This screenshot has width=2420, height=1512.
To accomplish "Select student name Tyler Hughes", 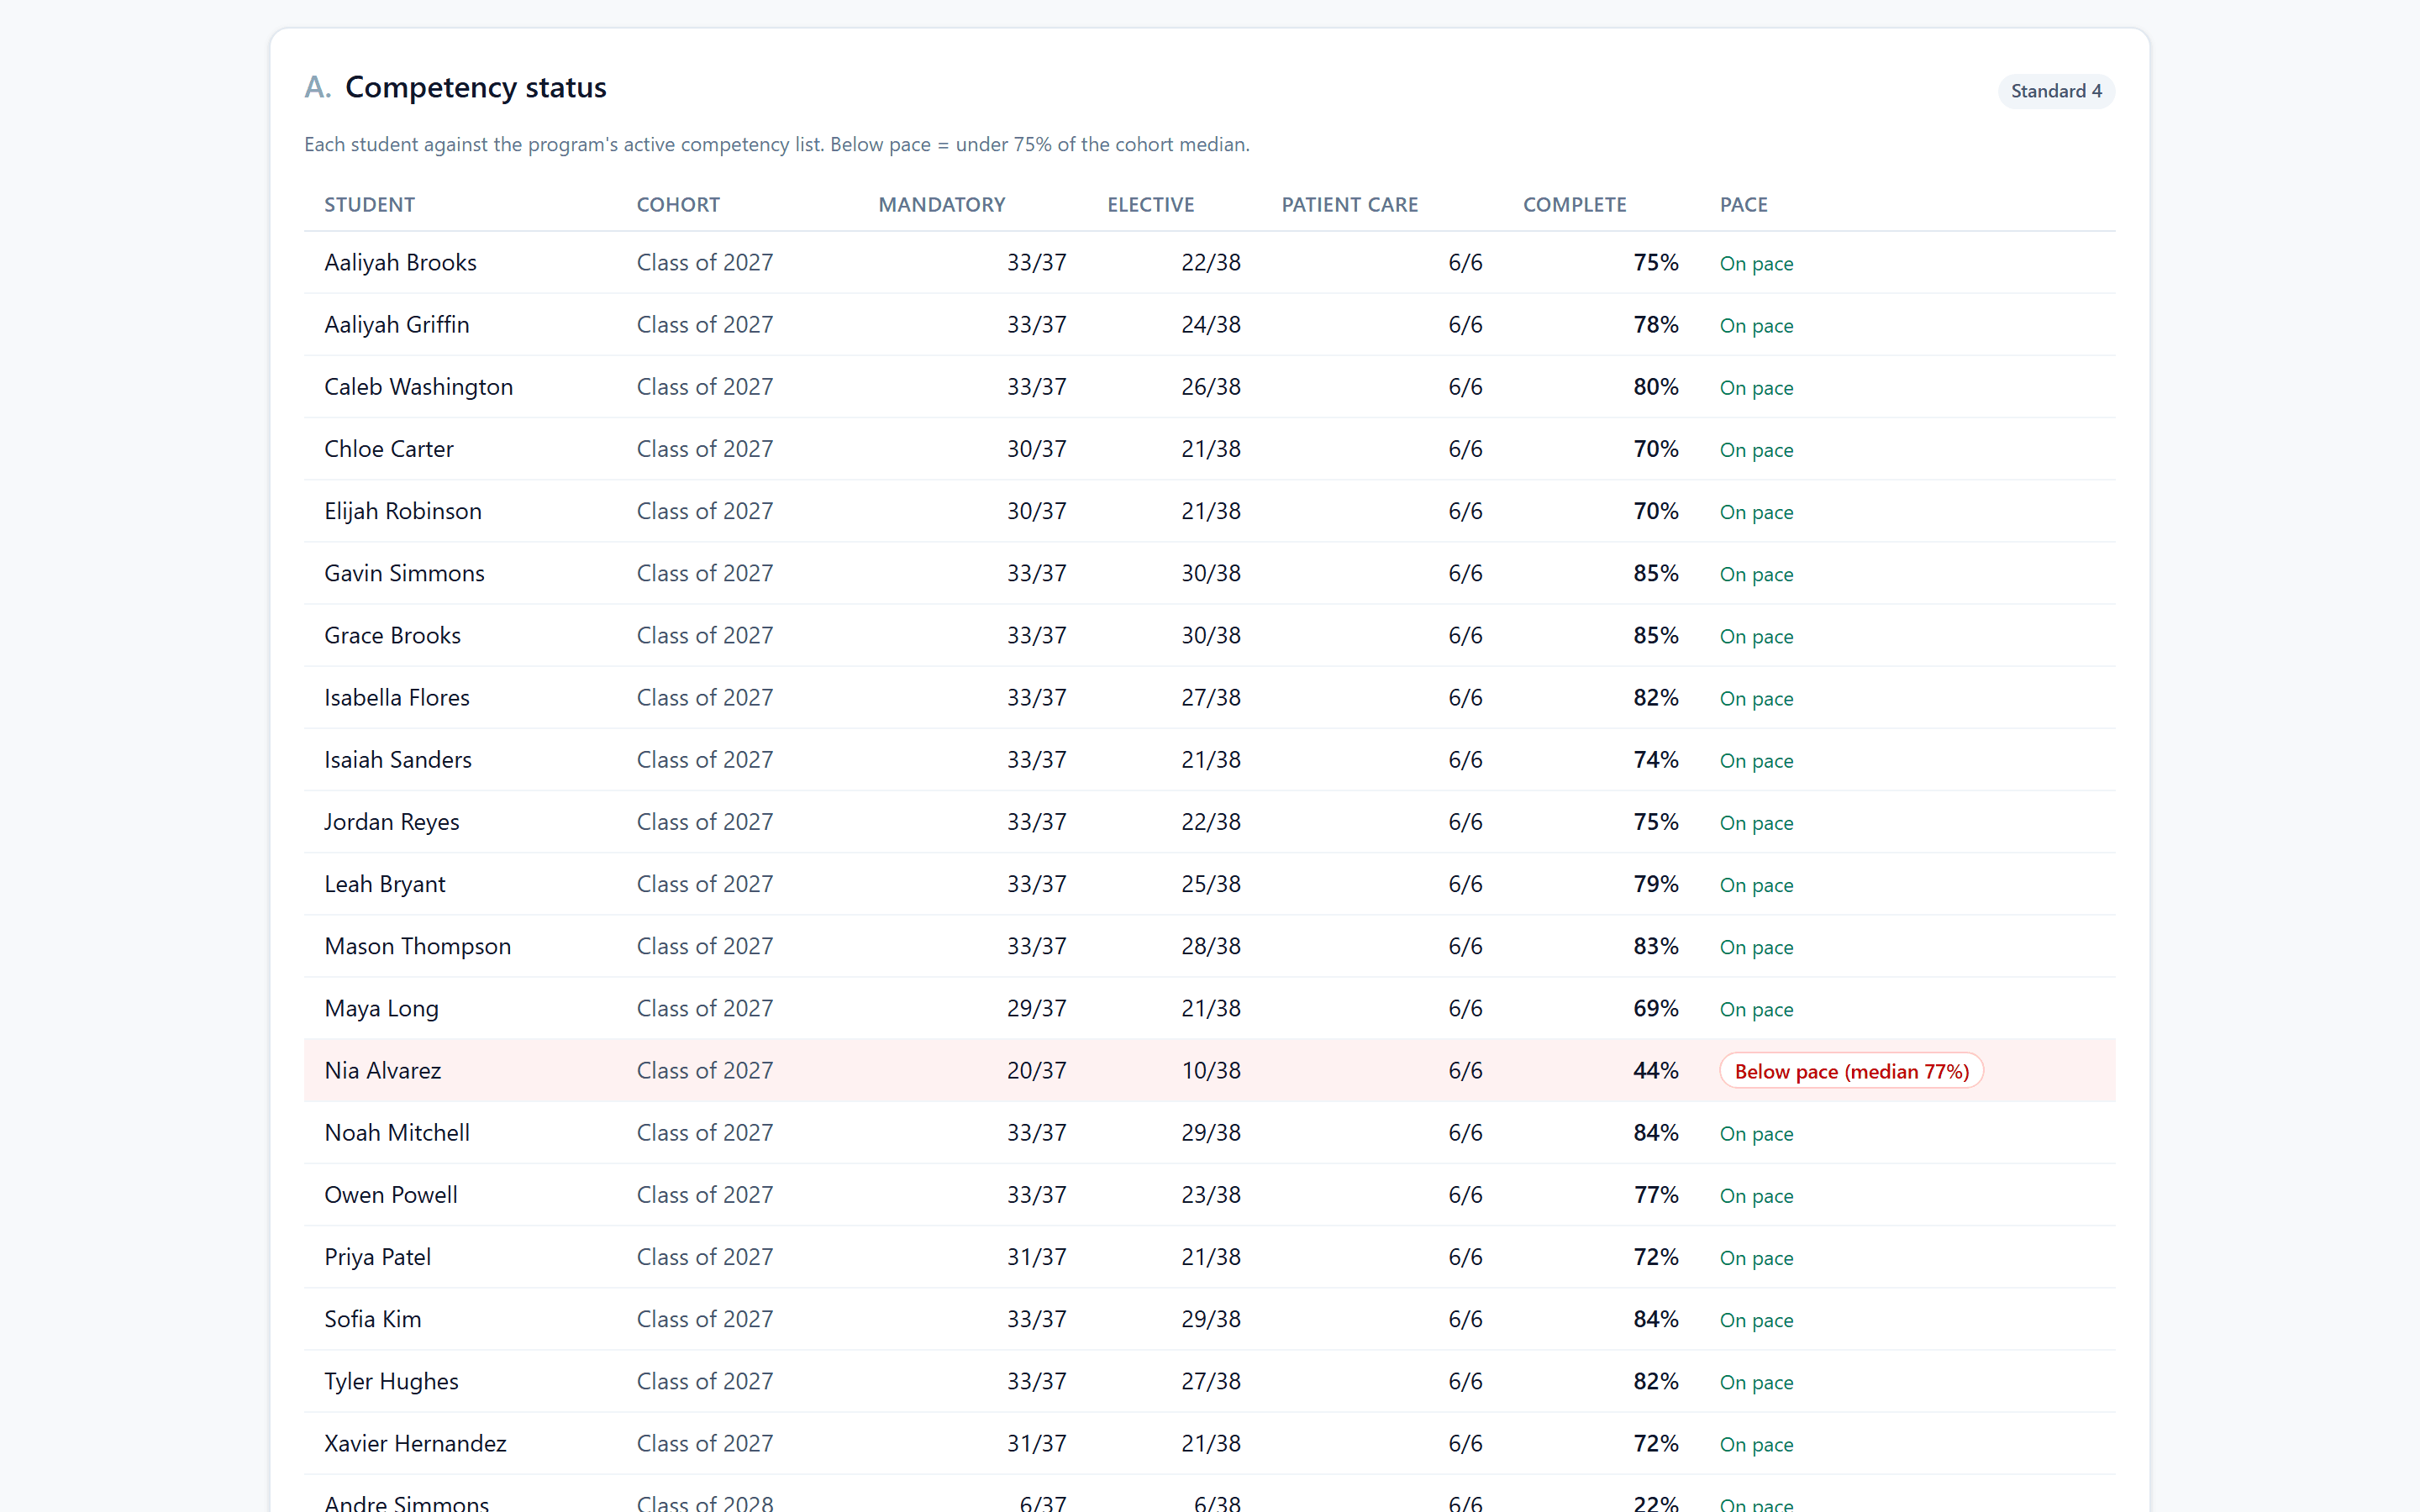I will point(391,1381).
